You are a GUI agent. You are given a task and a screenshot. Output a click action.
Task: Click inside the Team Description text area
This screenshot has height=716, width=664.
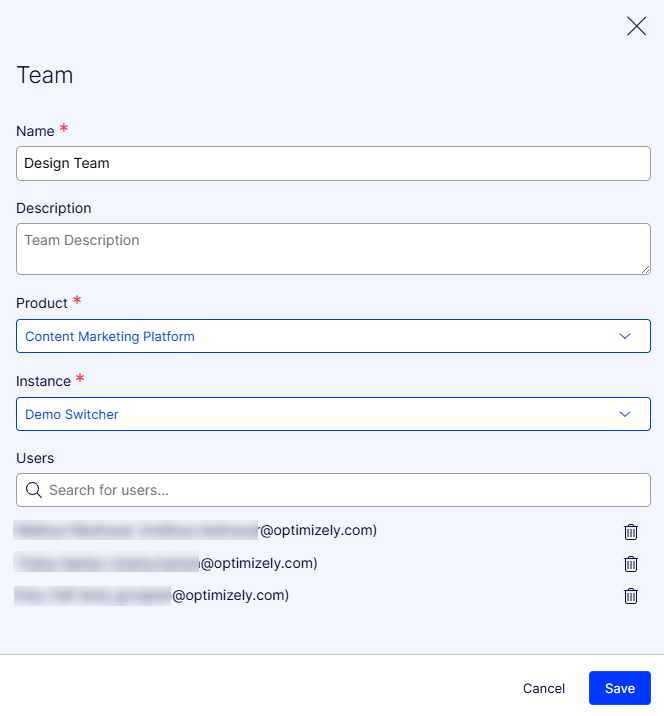coord(333,248)
